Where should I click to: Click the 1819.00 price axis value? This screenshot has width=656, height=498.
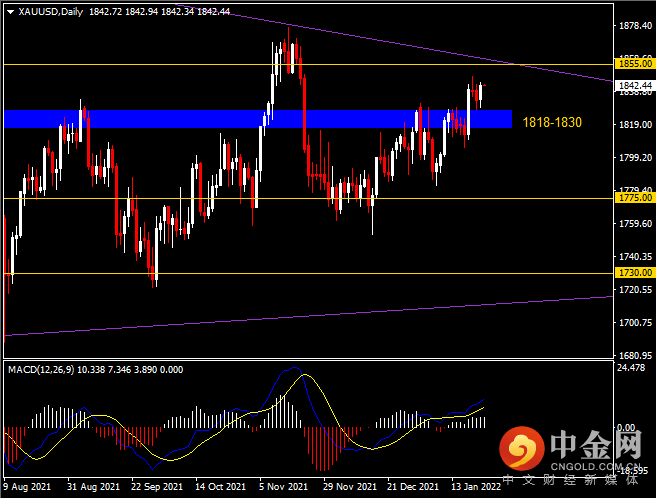click(635, 124)
